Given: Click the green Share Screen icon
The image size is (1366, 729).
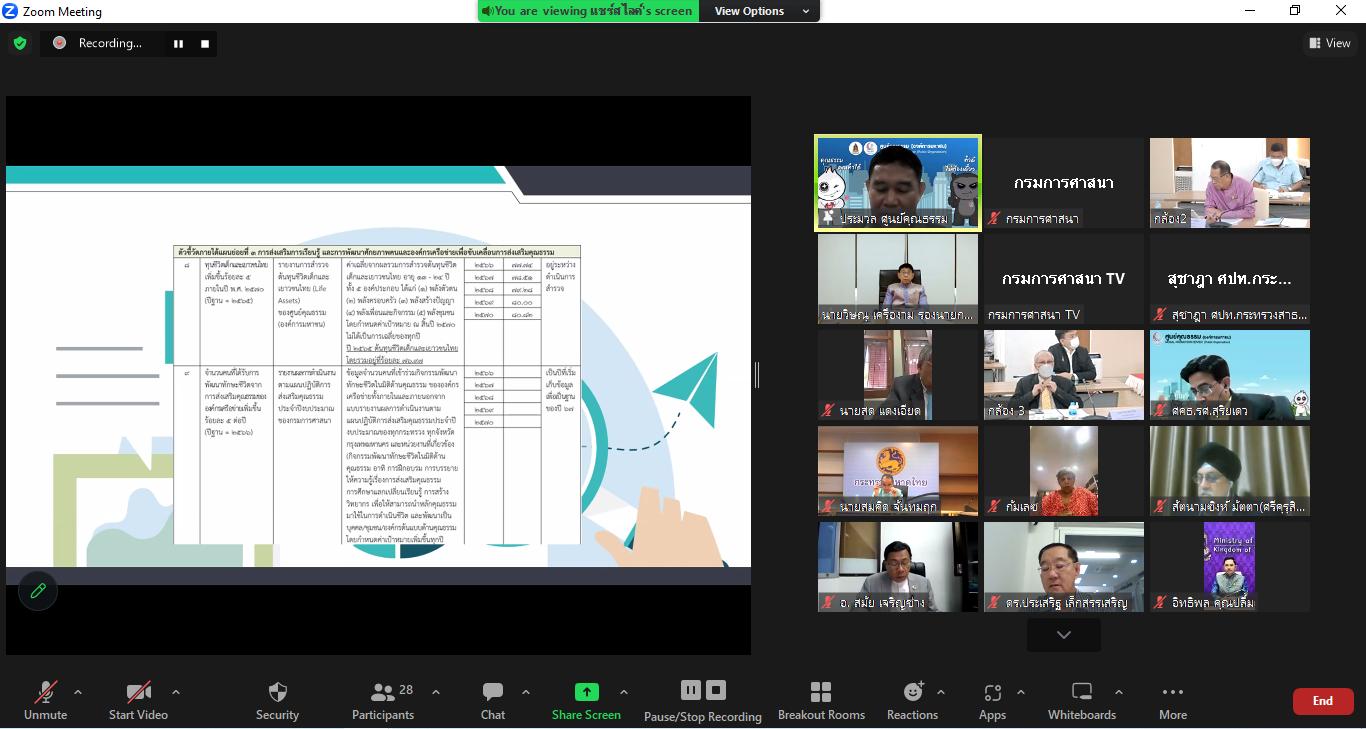Looking at the screenshot, I should pyautogui.click(x=586, y=692).
